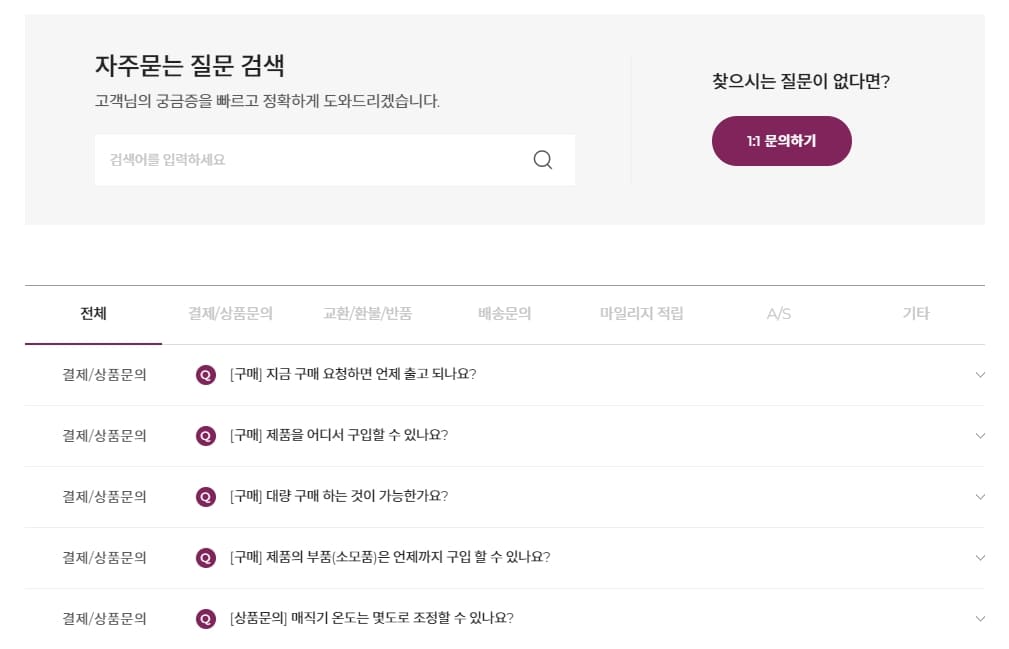This screenshot has height=649, width=1009.
Task: Click the search magnifier icon
Action: click(x=543, y=159)
